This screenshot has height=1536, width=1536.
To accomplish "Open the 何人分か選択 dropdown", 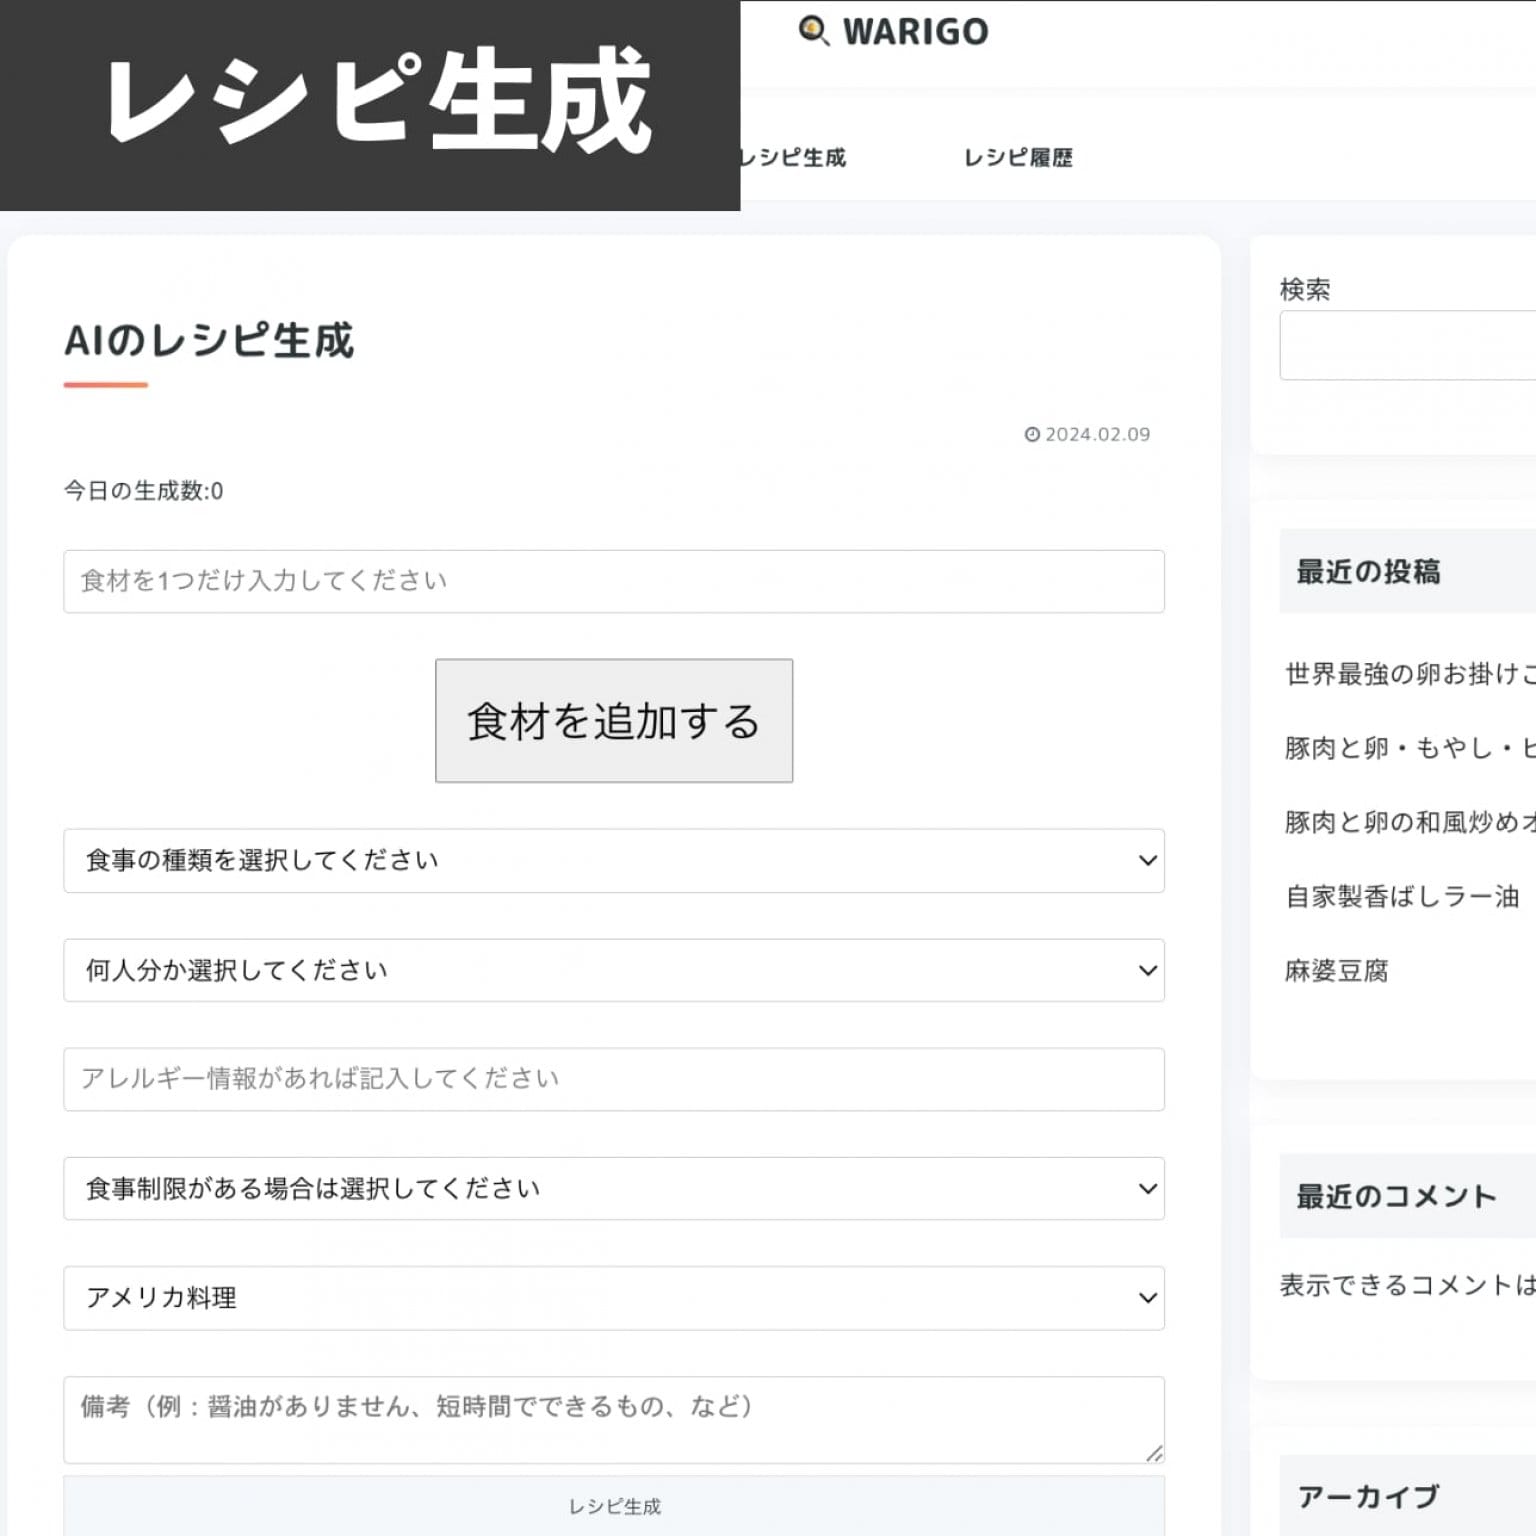I will pyautogui.click(x=613, y=970).
